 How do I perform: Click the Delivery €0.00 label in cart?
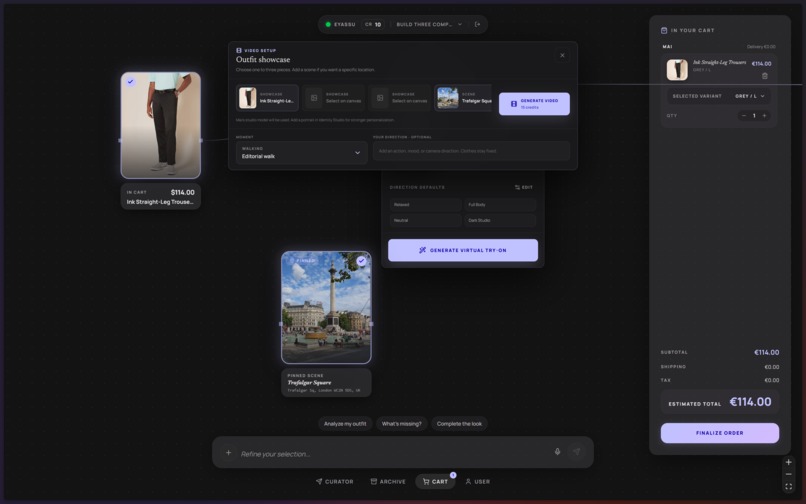[x=761, y=47]
